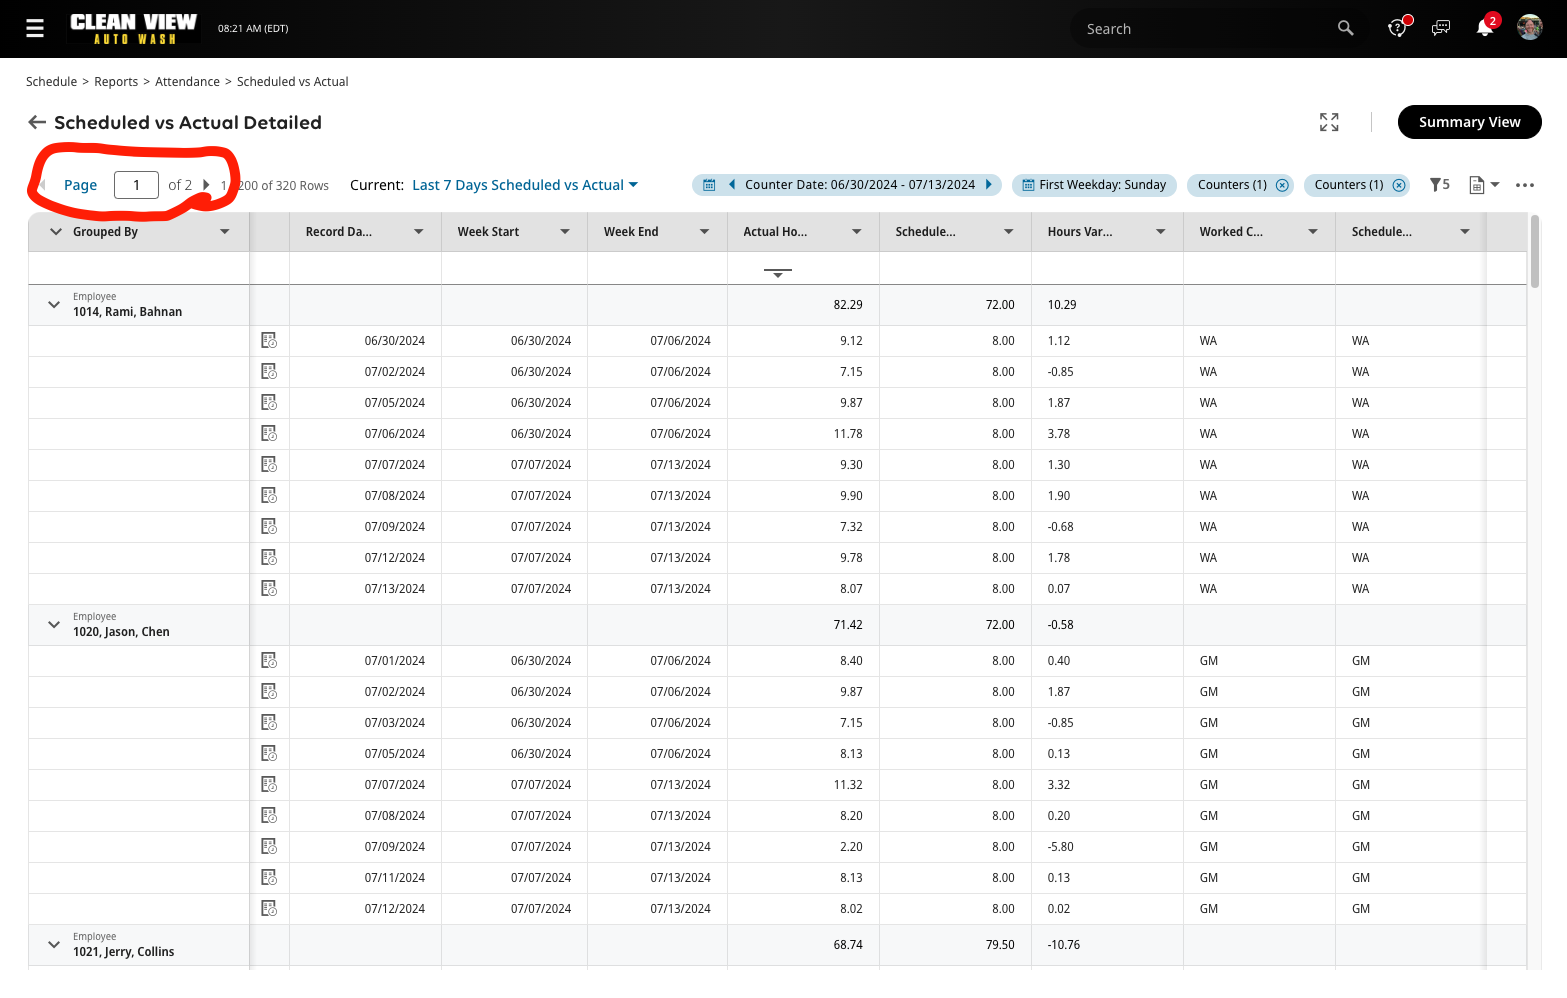Click the page number input field
This screenshot has width=1567, height=998.
(x=136, y=185)
